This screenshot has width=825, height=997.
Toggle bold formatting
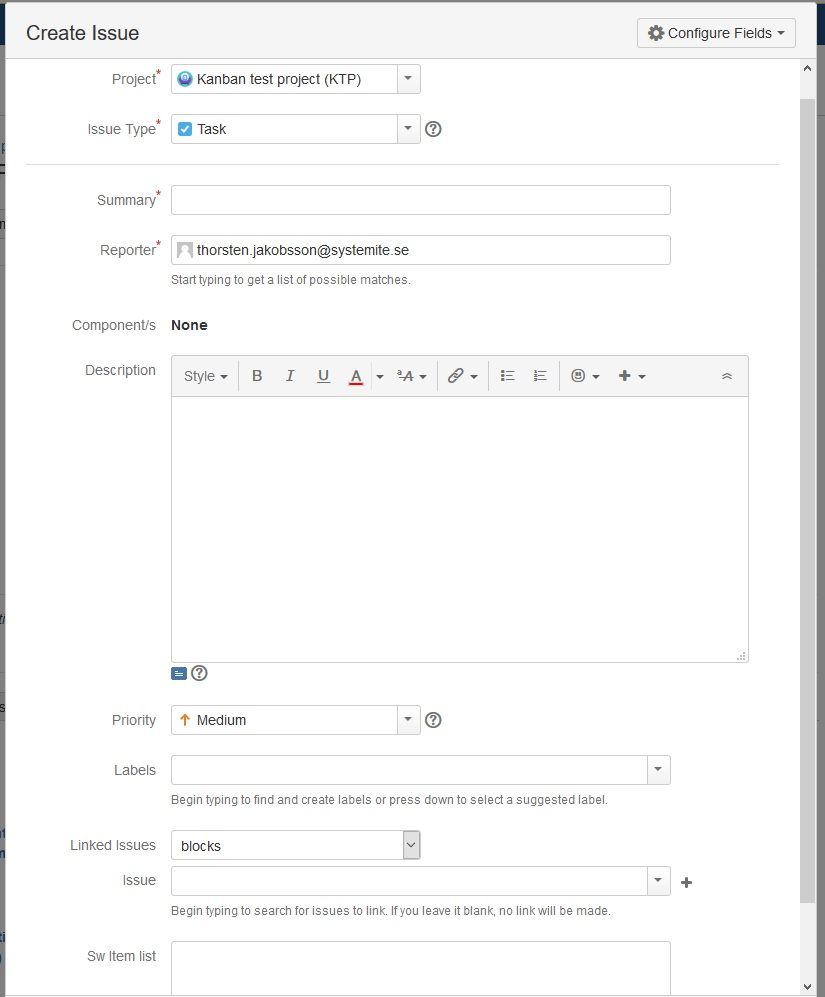[257, 376]
